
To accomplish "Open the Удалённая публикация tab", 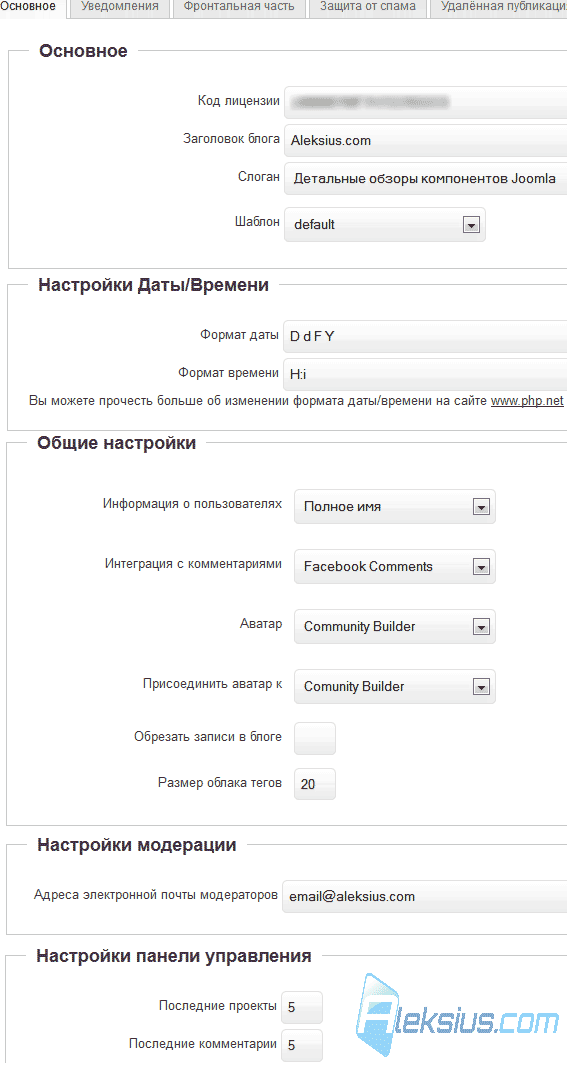I will [498, 7].
